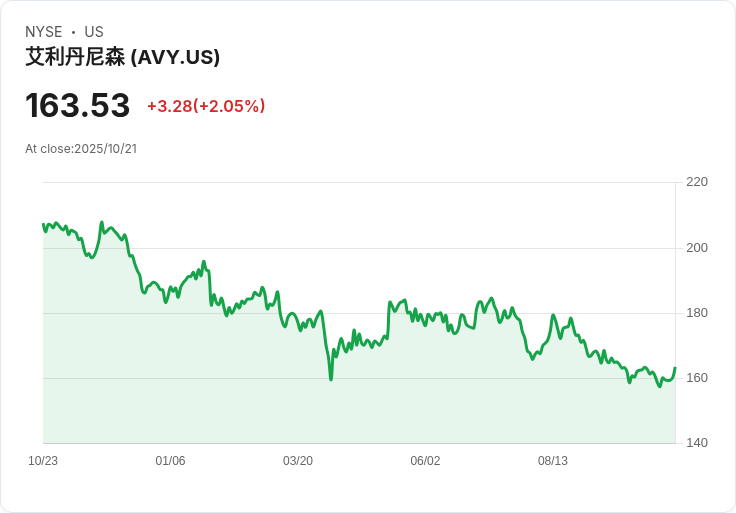The height and width of the screenshot is (513, 736).
Task: Select the 06/02 date on the x-axis
Action: coord(425,461)
